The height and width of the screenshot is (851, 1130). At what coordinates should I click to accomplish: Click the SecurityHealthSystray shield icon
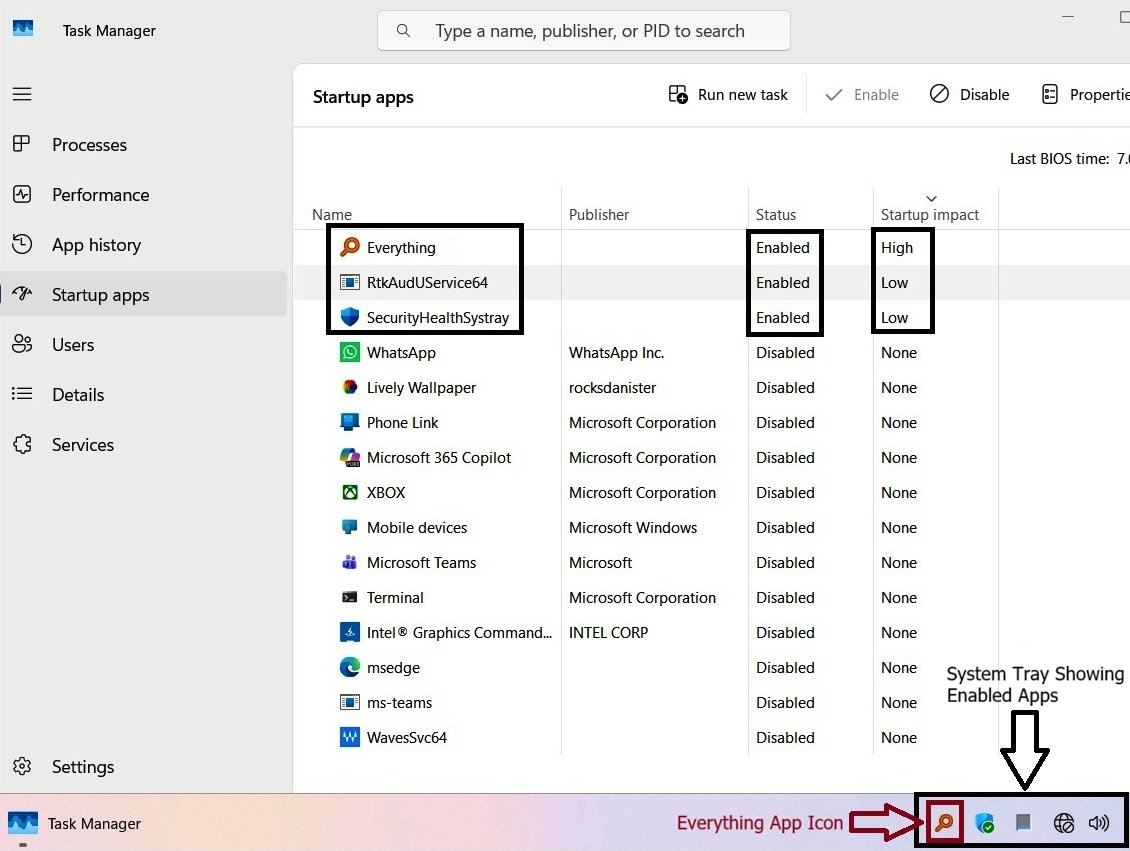coord(350,317)
